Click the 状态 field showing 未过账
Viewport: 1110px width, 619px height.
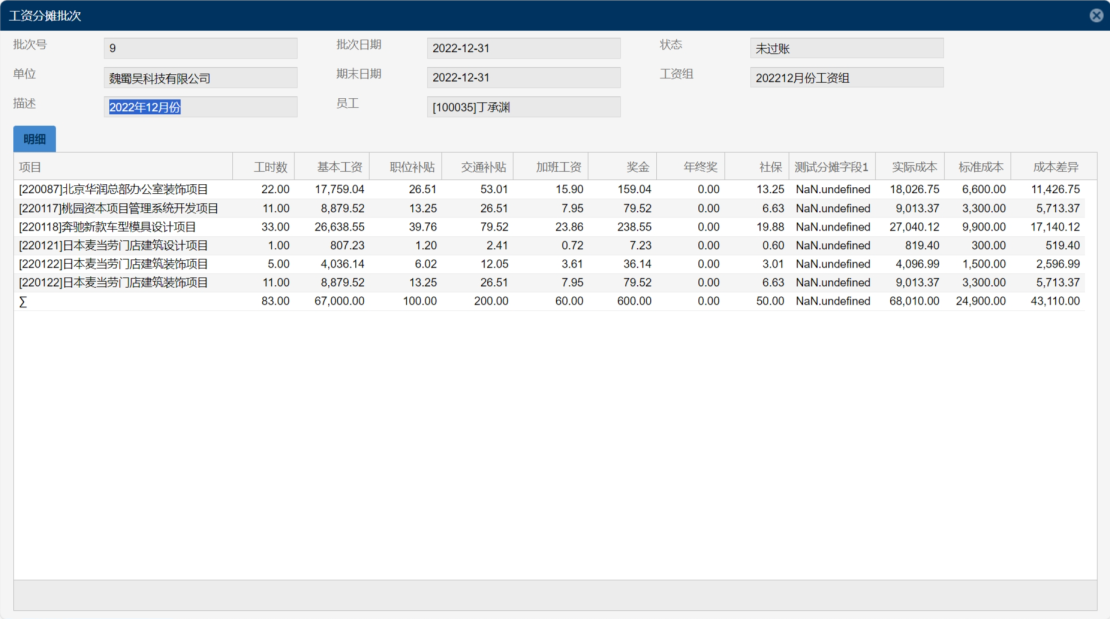click(x=846, y=48)
